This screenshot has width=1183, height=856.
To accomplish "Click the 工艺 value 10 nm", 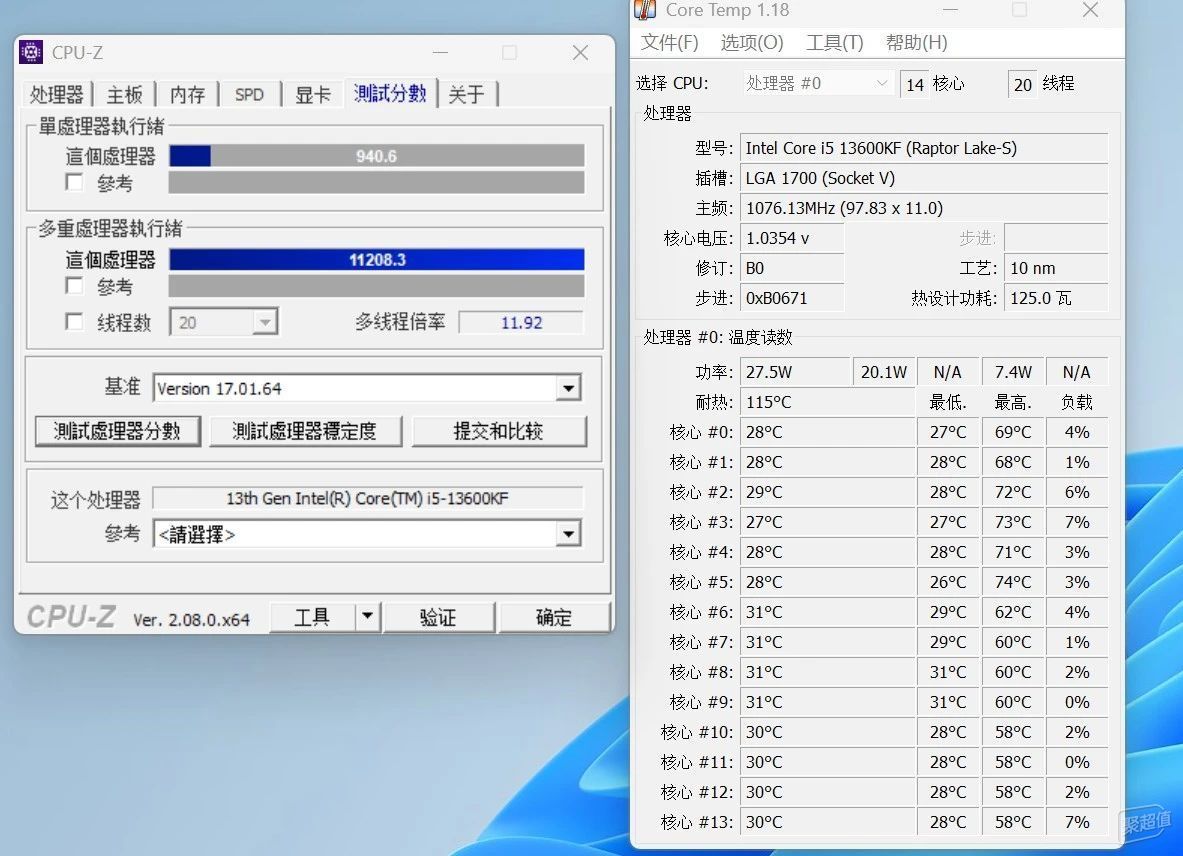I will [1055, 268].
